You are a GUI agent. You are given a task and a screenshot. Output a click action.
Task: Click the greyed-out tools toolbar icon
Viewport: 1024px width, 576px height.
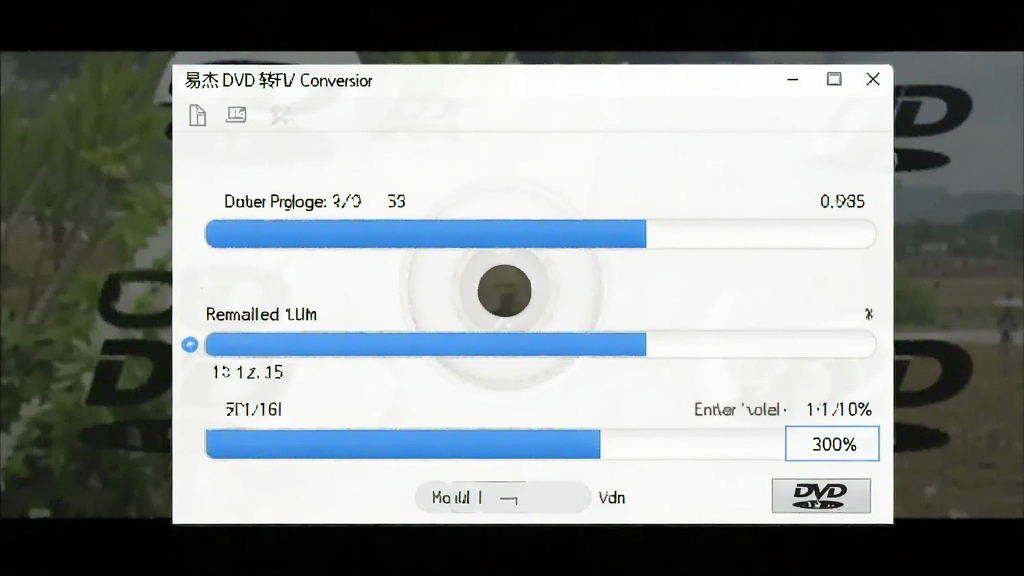[x=281, y=116]
